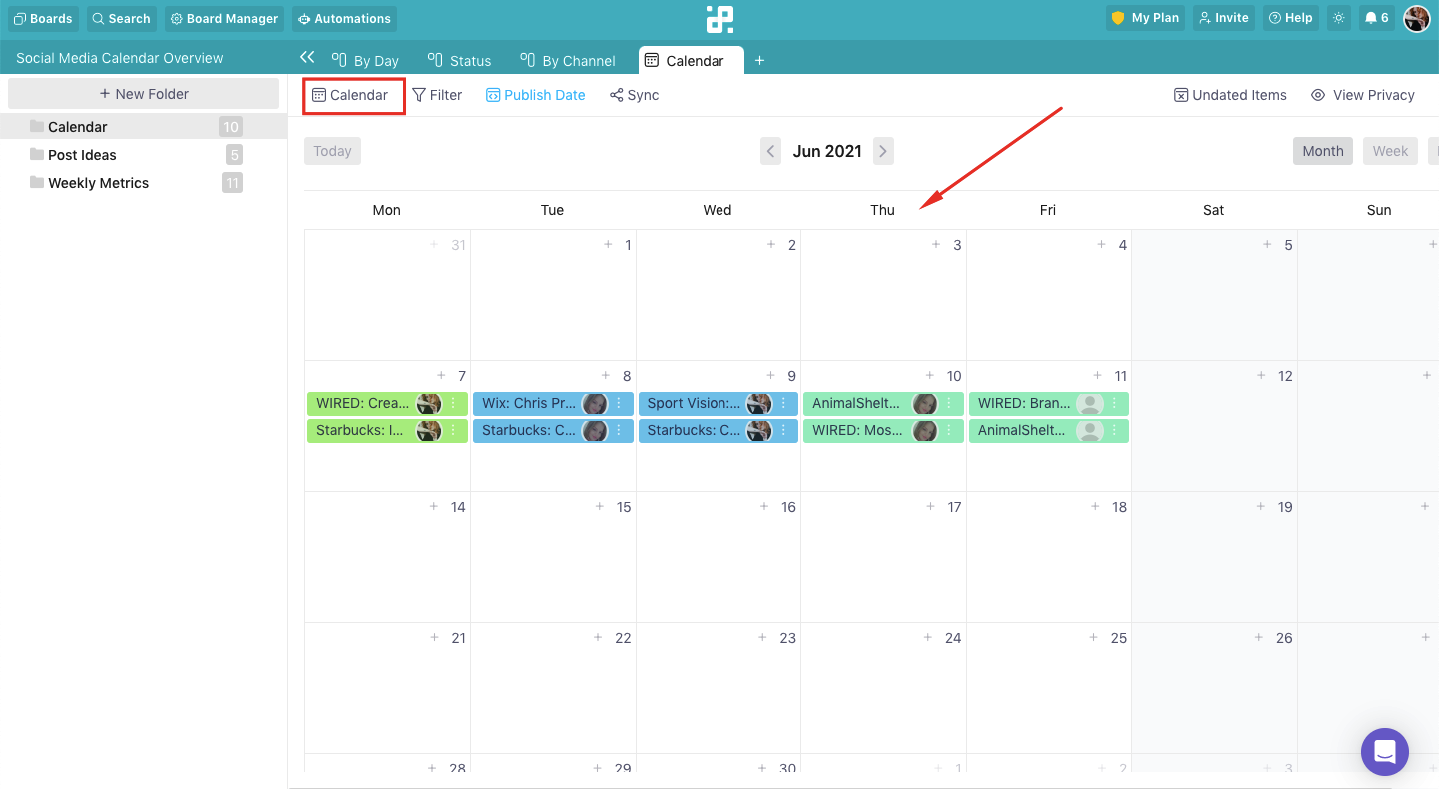The image size is (1439, 789).
Task: Open three-dot menu on WIRED: Bran... item
Action: [x=1114, y=403]
